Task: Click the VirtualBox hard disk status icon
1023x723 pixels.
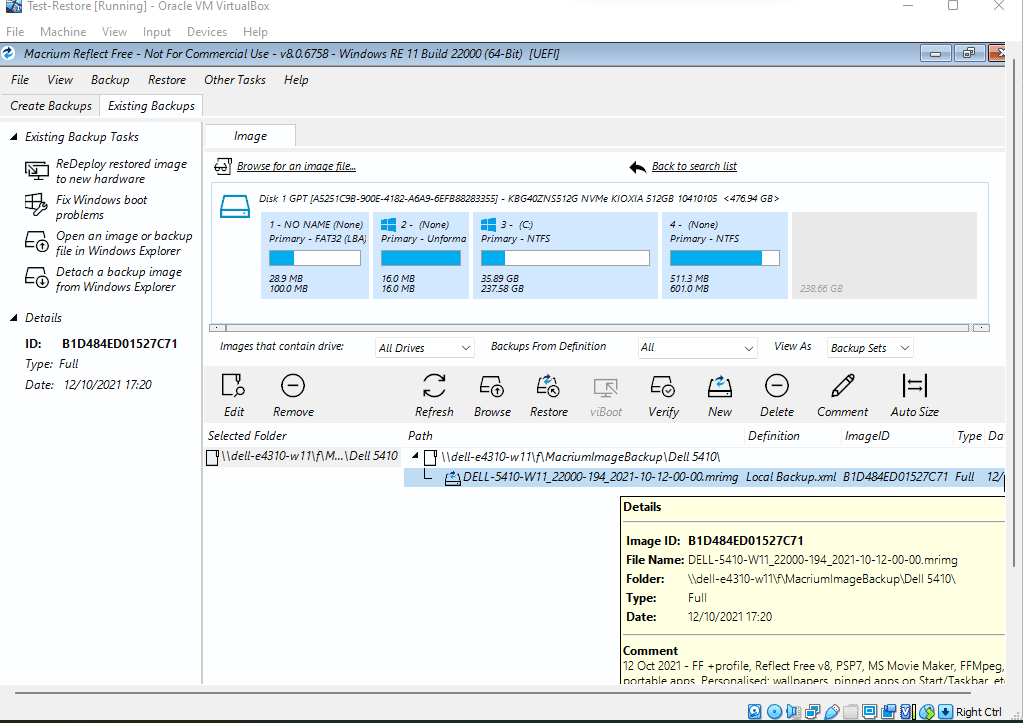Action: click(x=754, y=712)
